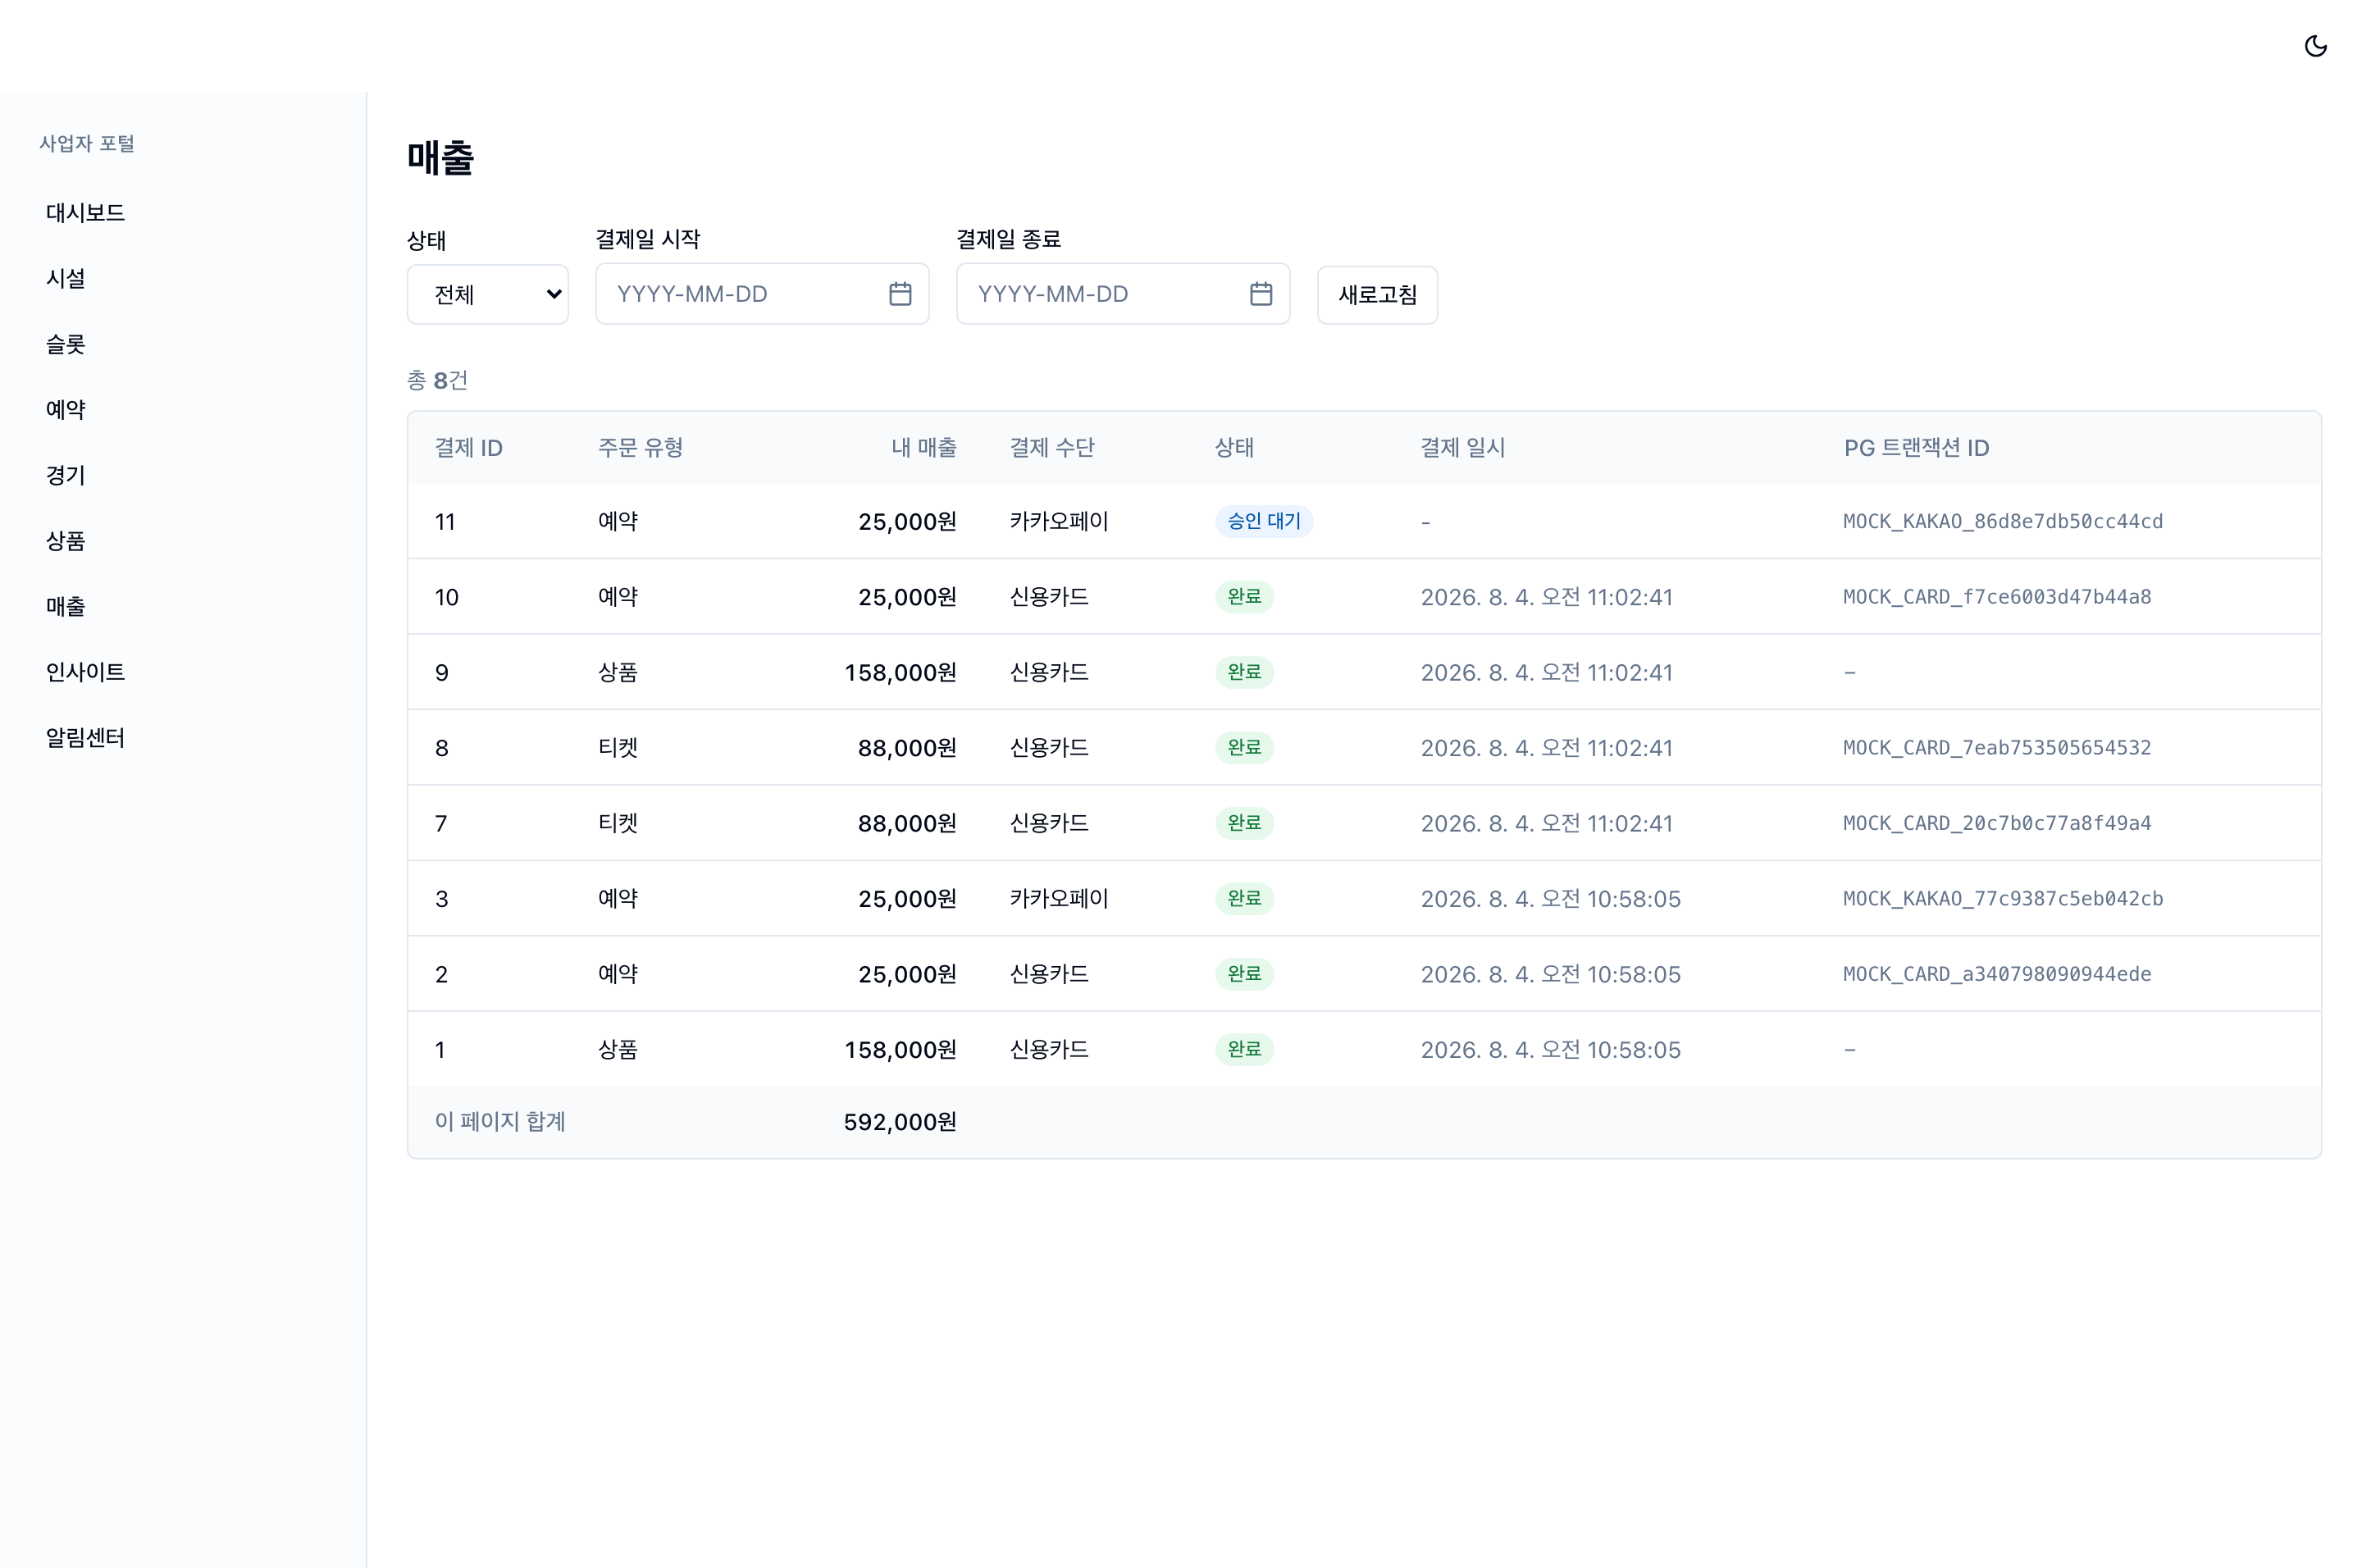
Task: Click the 이 페이지 합계 label
Action: 500,1122
